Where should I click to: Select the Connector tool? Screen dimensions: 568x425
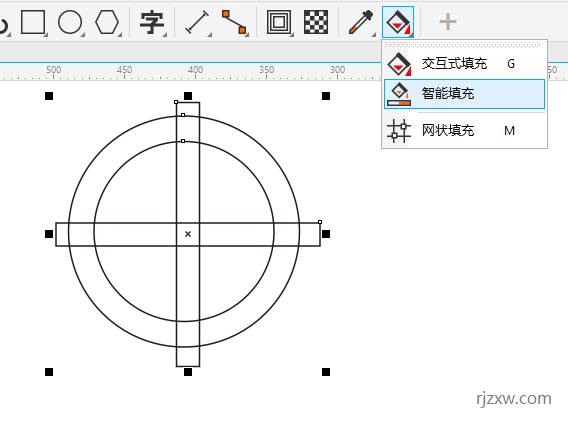[x=234, y=22]
